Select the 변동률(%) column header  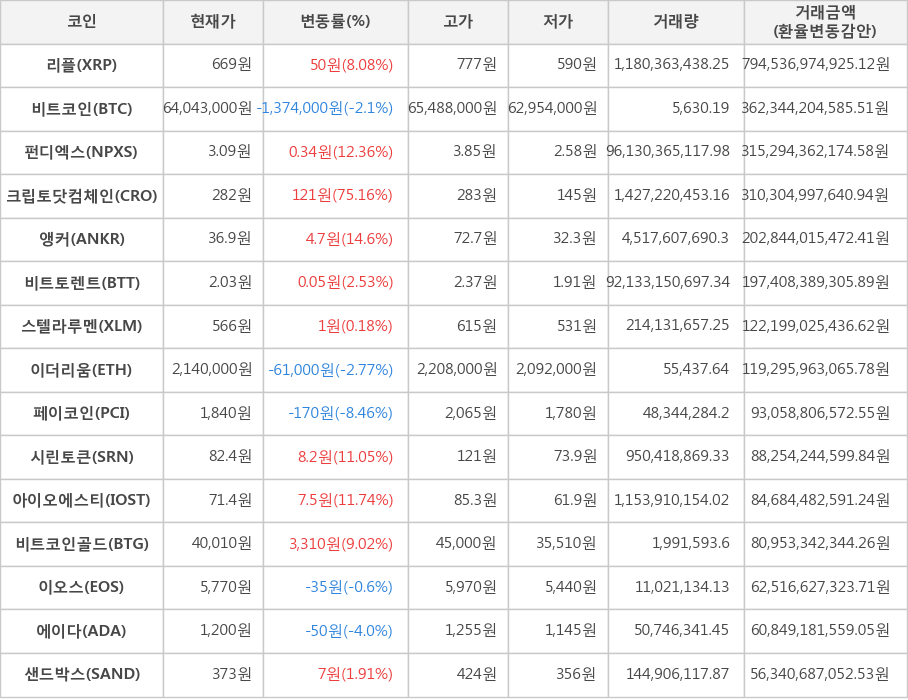[335, 22]
